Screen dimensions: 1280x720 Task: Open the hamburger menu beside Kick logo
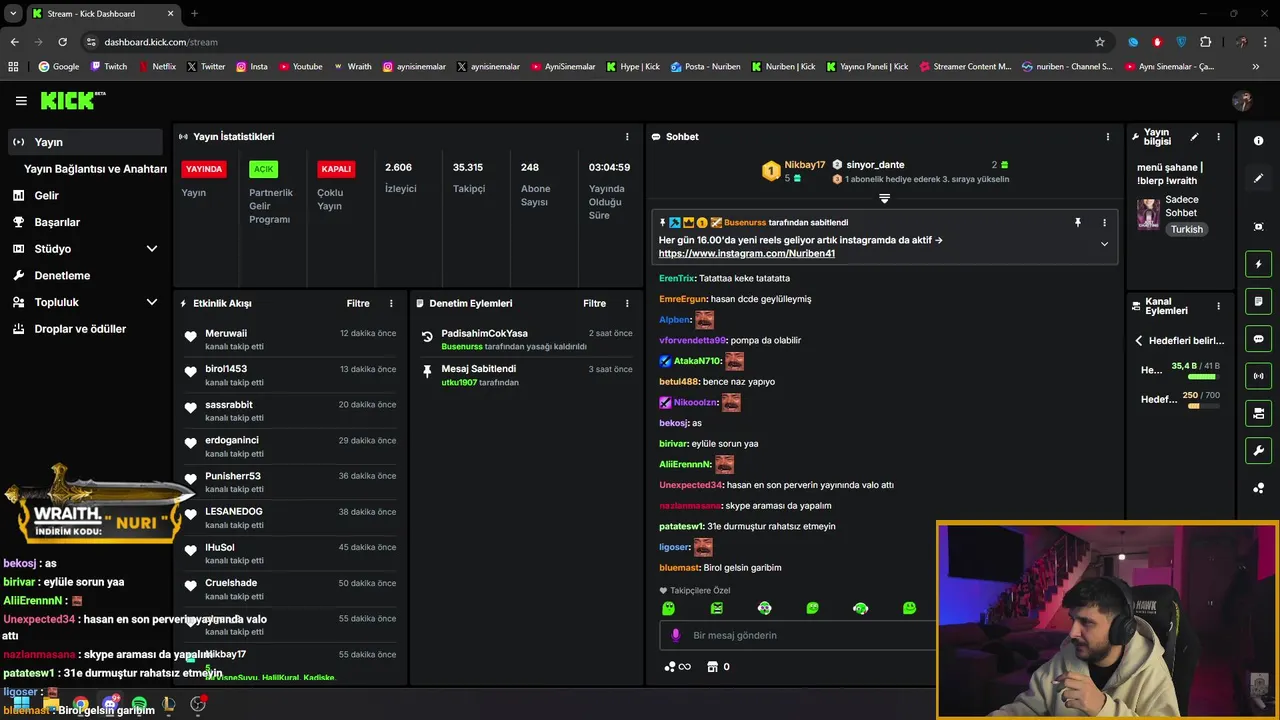pyautogui.click(x=21, y=101)
